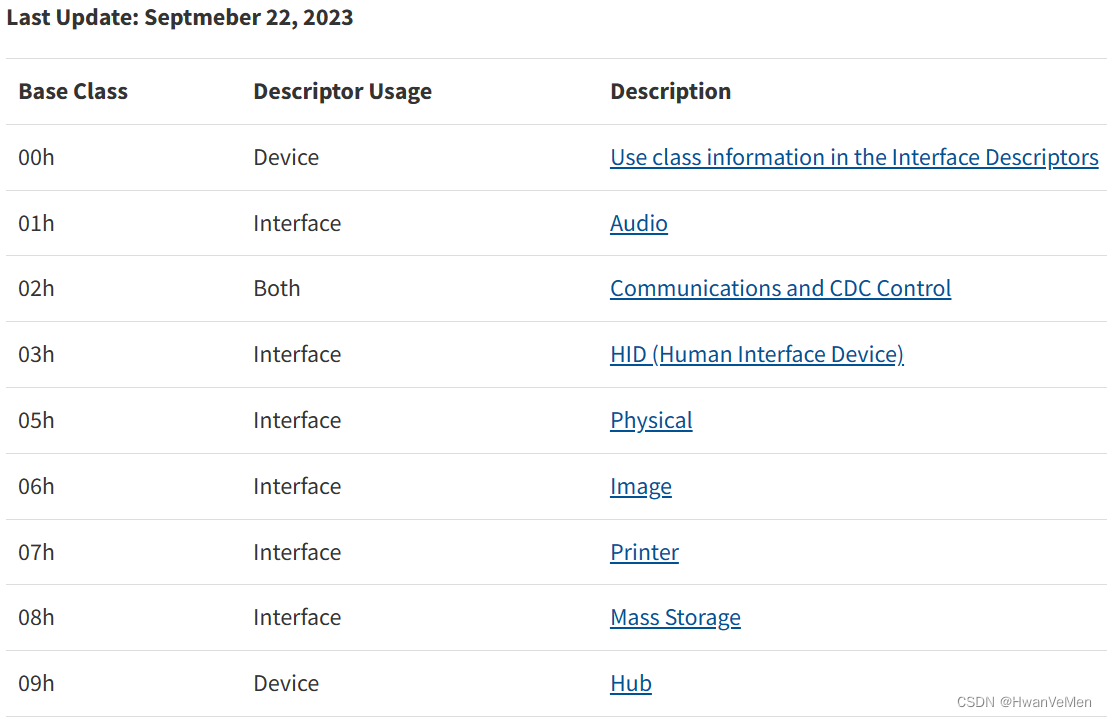The height and width of the screenshot is (717, 1107).
Task: Click the Descriptor Usage column header
Action: click(x=342, y=92)
